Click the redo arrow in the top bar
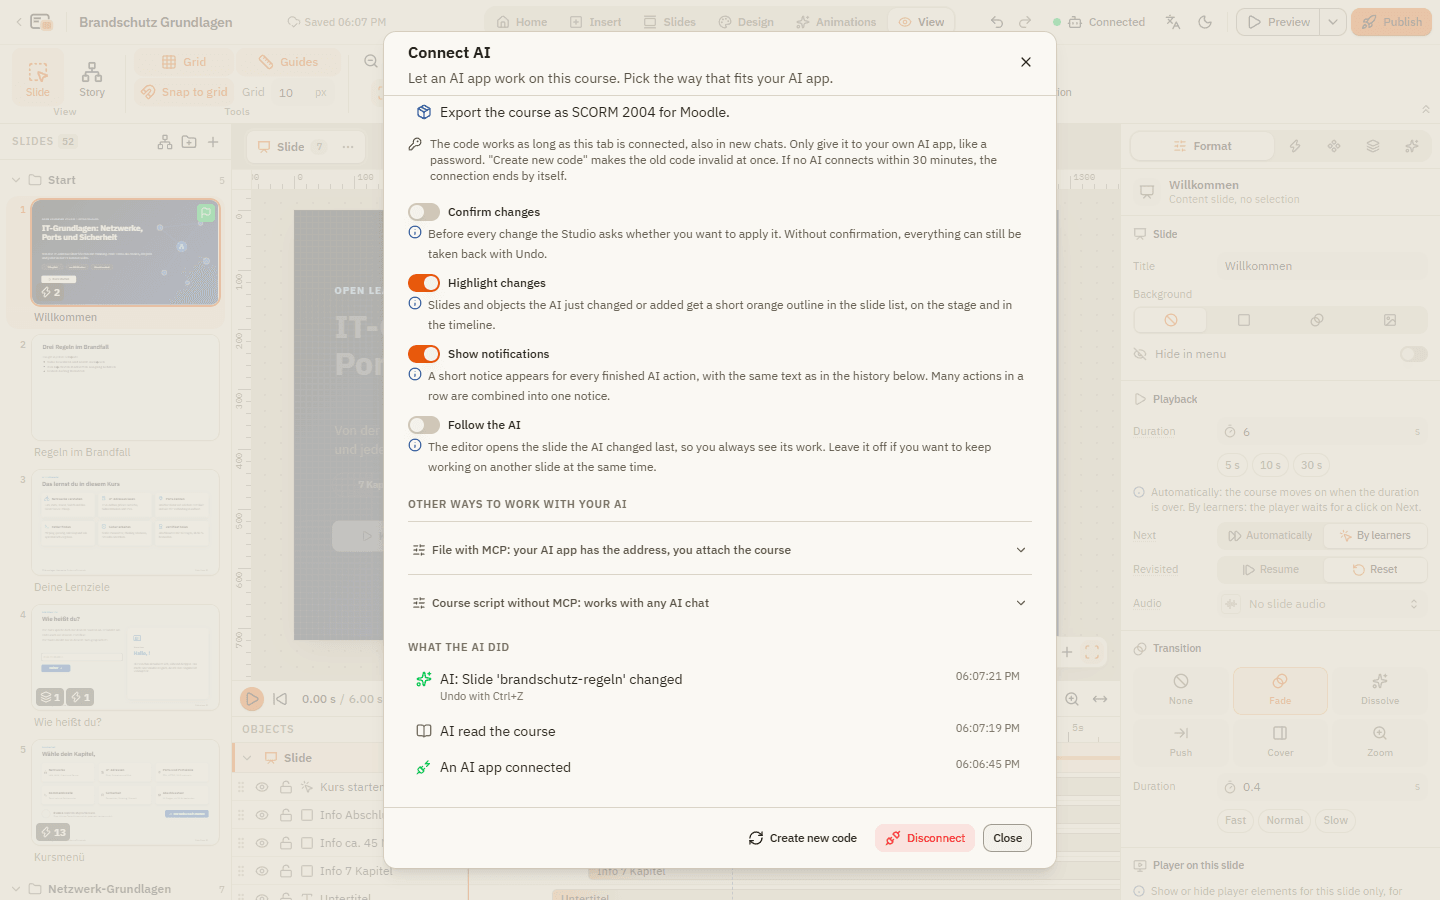Screen dimensions: 1440x900 click(x=1025, y=22)
